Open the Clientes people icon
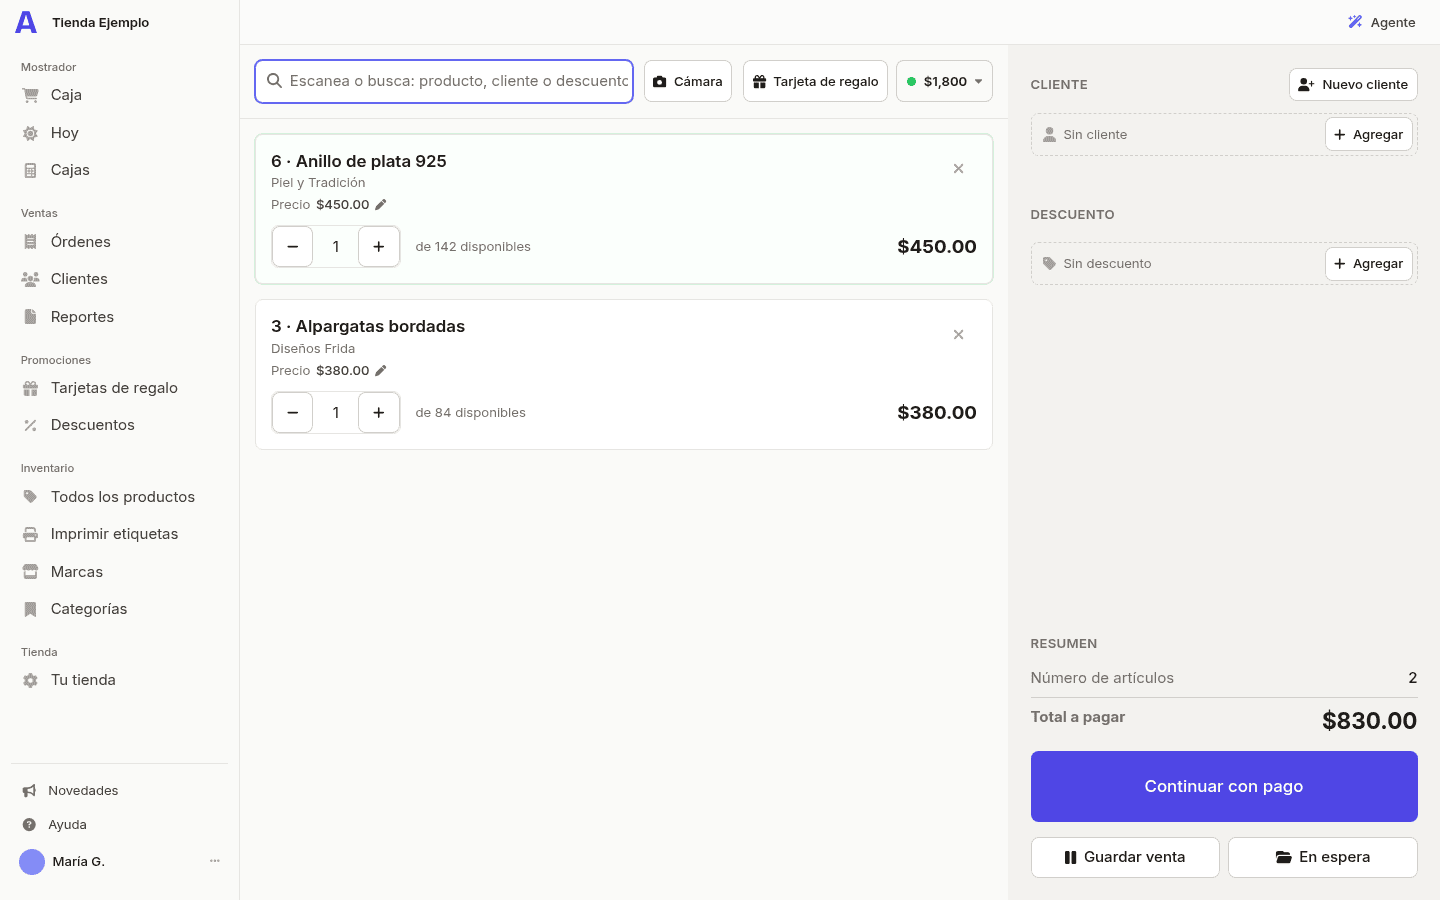This screenshot has width=1440, height=900. [x=30, y=279]
